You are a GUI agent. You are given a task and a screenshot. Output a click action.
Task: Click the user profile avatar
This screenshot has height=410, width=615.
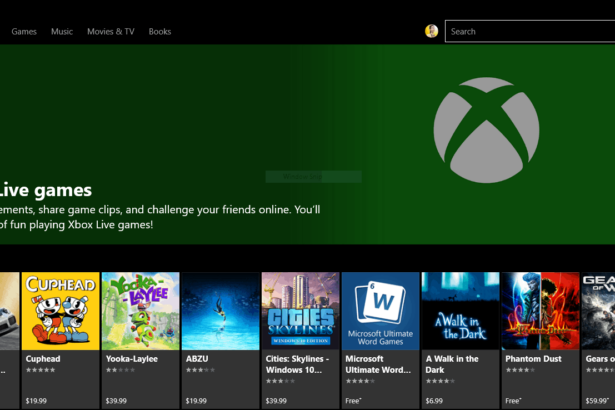coord(431,31)
